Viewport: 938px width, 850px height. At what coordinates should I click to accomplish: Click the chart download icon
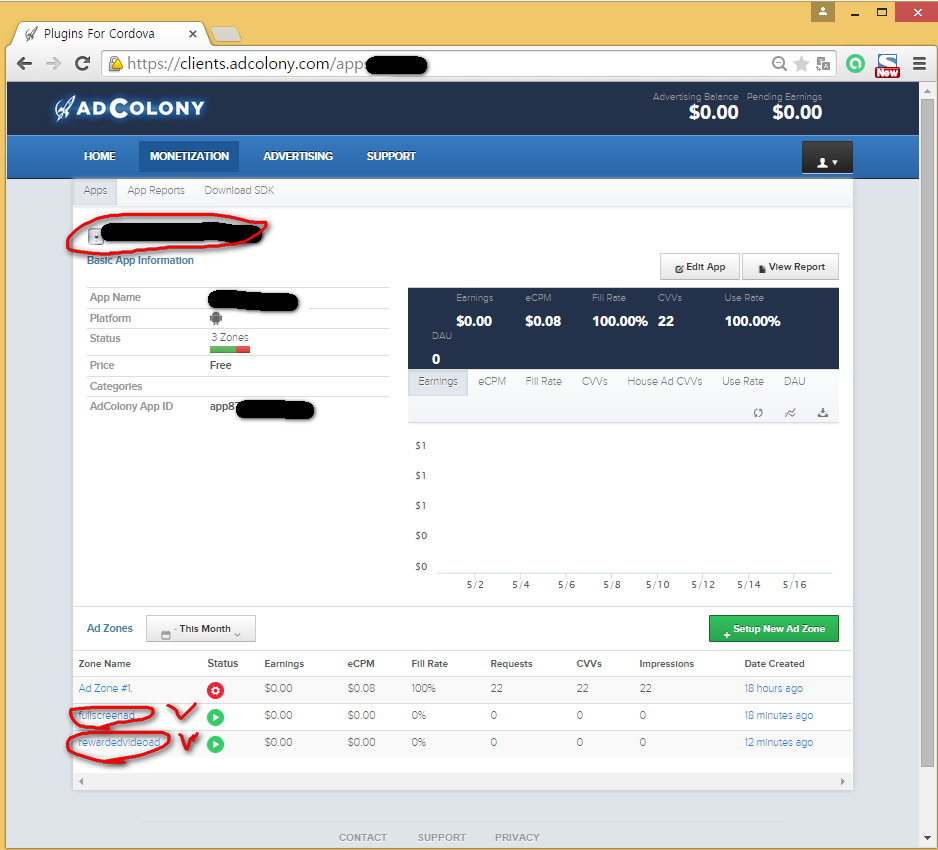pos(823,413)
